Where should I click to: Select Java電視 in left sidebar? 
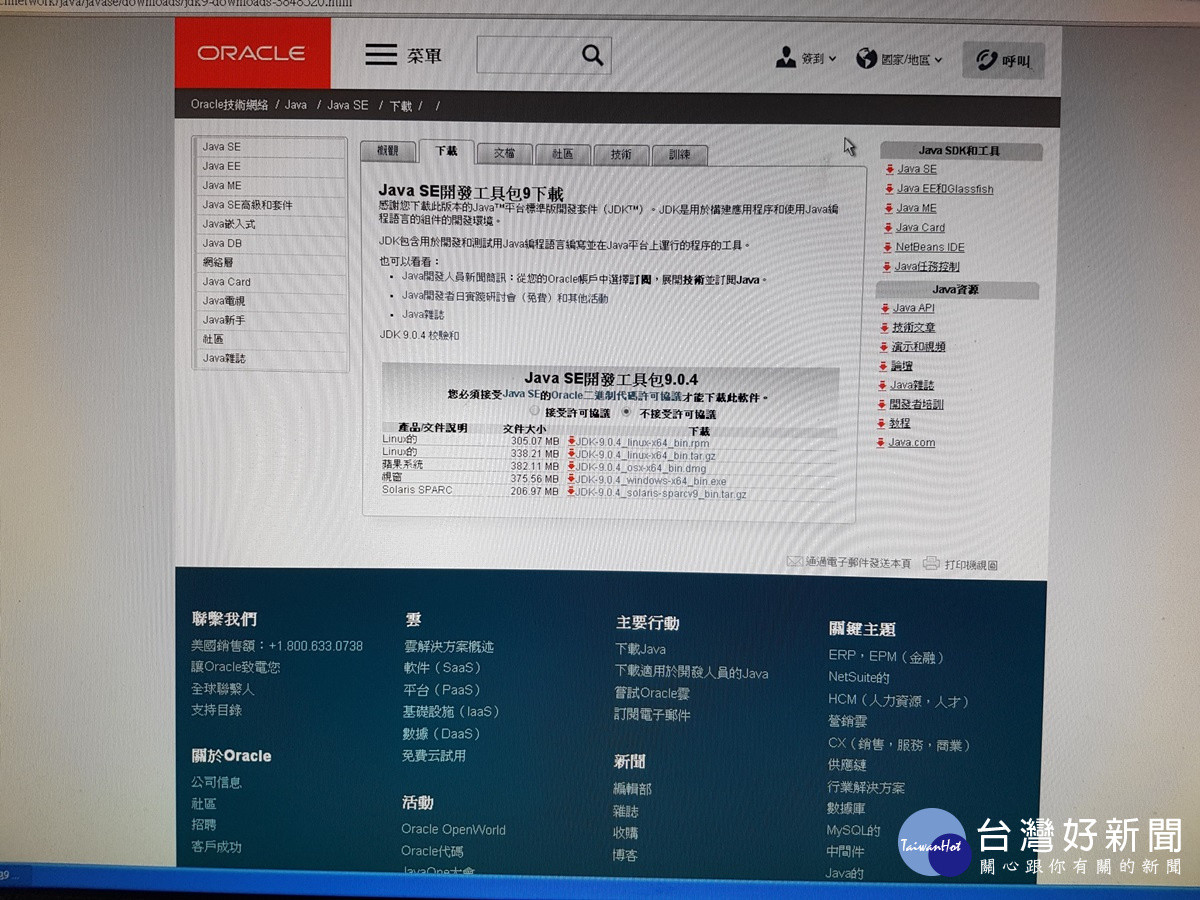point(224,301)
